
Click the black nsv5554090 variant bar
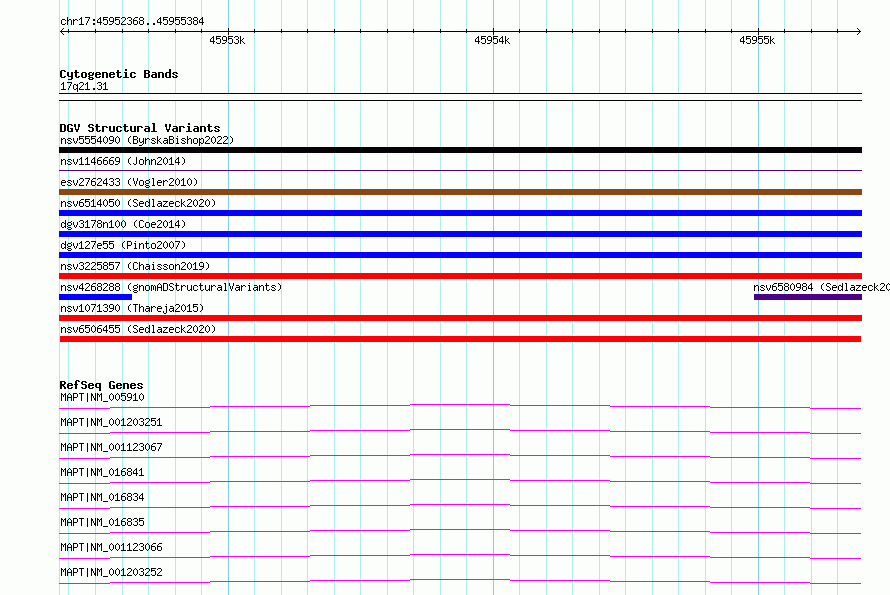(460, 150)
